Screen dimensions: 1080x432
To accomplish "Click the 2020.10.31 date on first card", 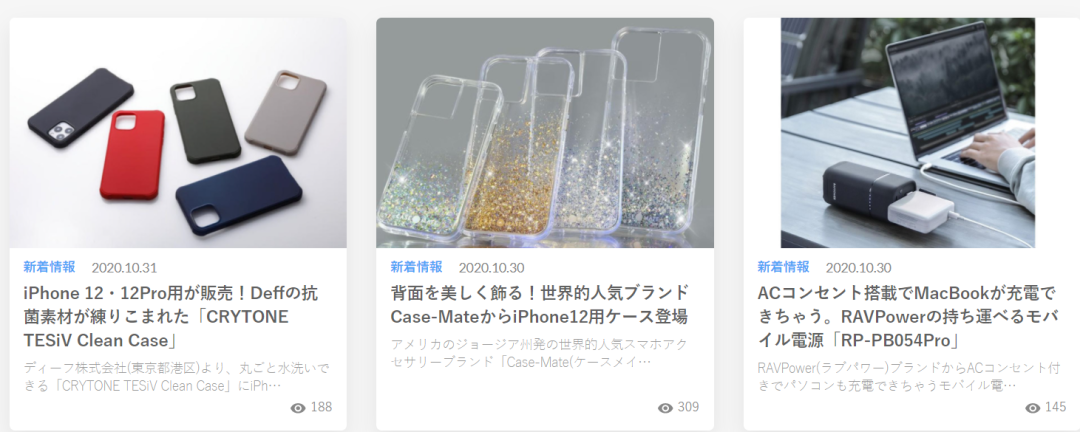I will coord(124,268).
